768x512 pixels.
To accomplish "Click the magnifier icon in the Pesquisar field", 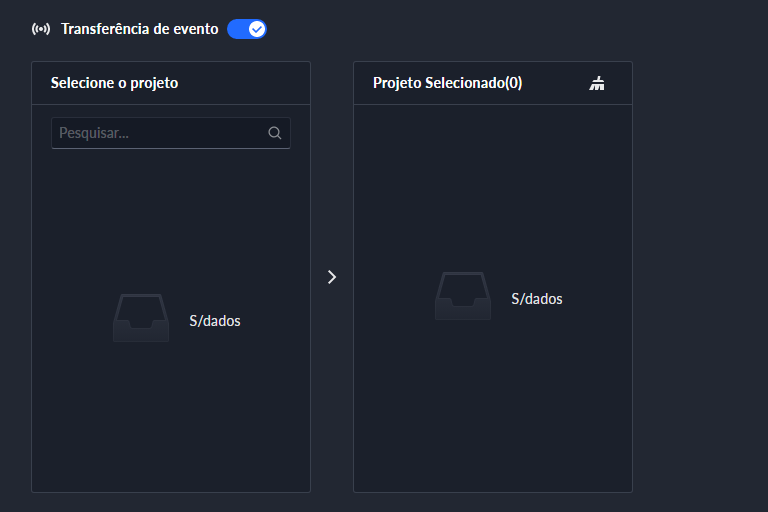I will pyautogui.click(x=275, y=133).
